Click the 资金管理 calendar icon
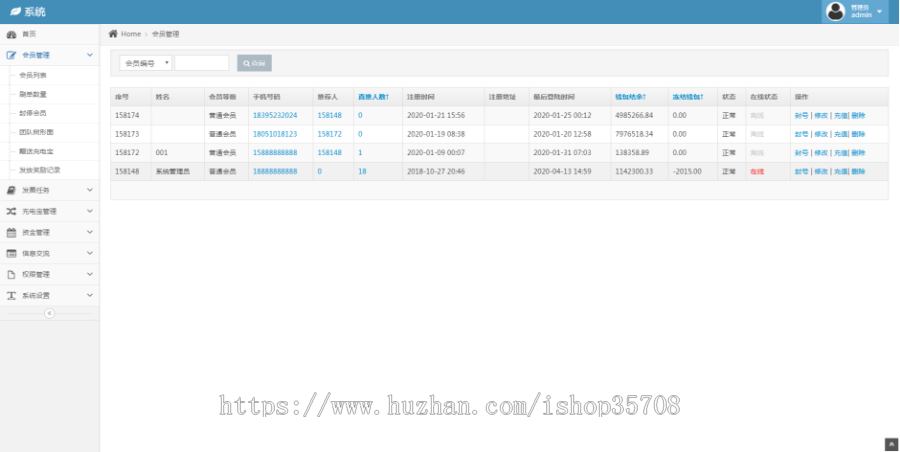Screen dimensions: 900x452 coord(11,233)
